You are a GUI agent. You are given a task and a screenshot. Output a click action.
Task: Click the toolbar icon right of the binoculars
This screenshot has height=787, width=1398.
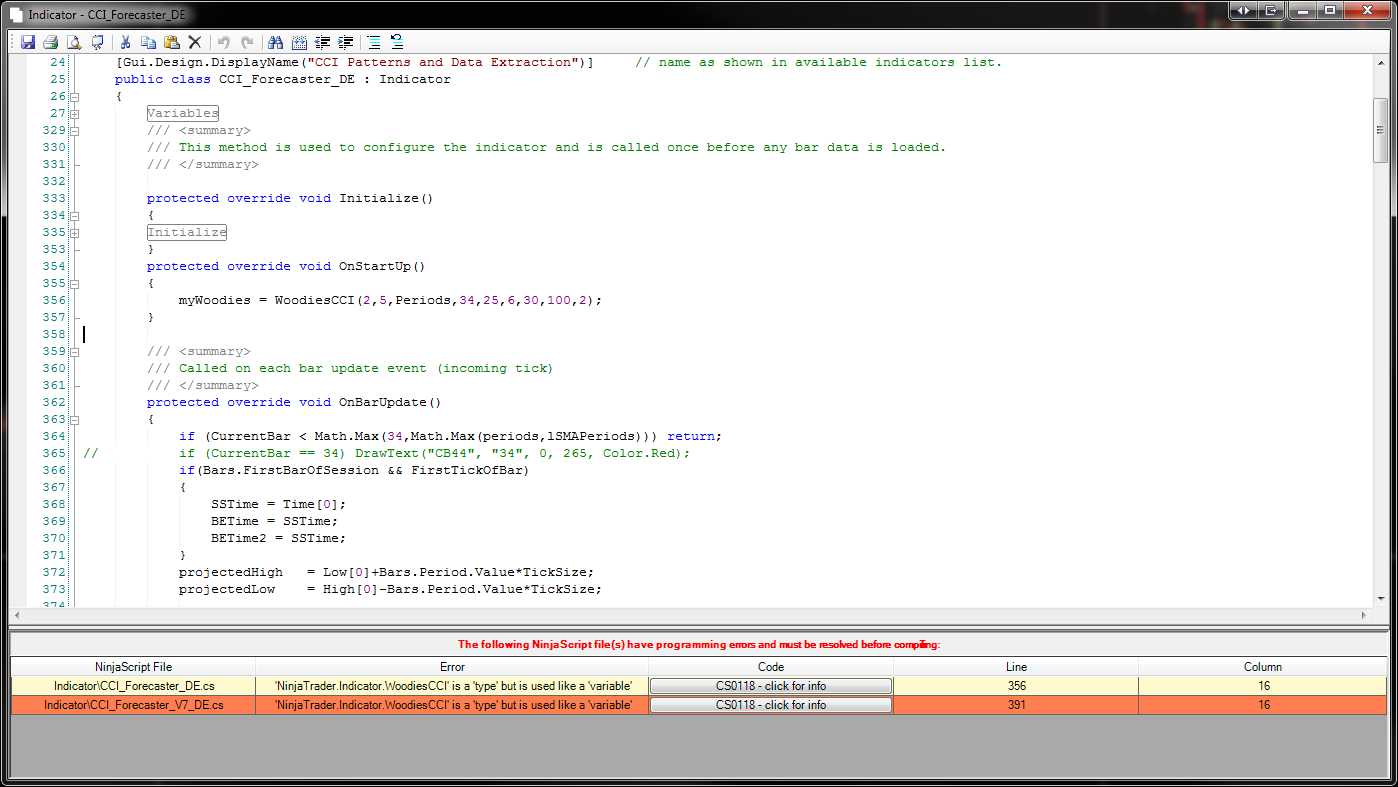coord(299,42)
